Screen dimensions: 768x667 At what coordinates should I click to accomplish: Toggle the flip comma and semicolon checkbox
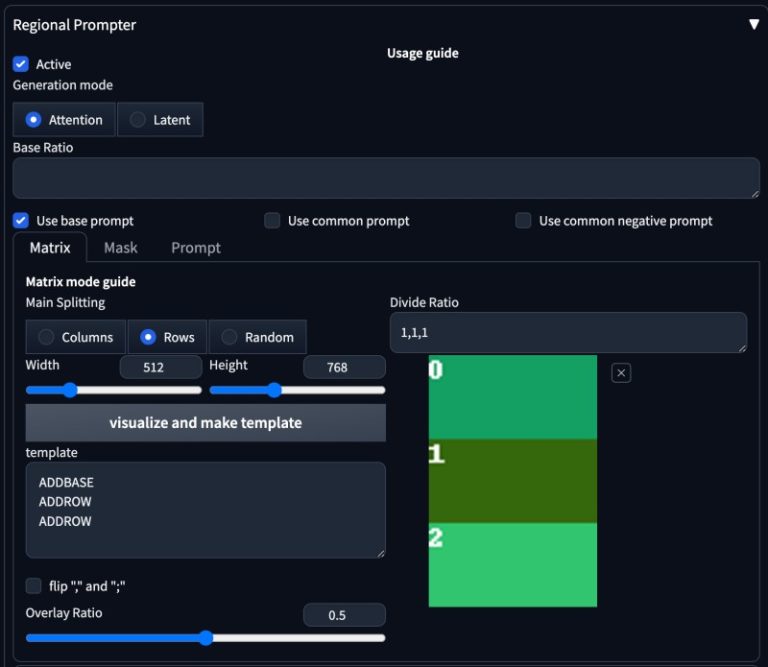coord(34,586)
